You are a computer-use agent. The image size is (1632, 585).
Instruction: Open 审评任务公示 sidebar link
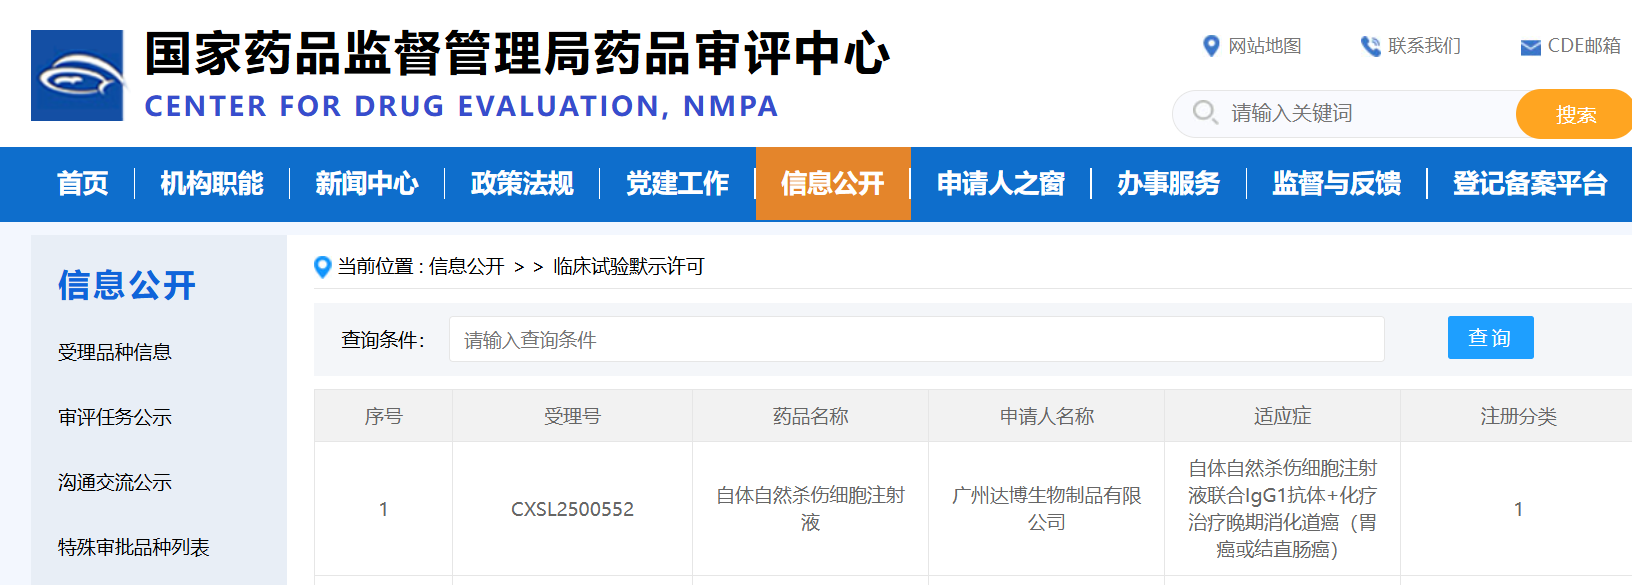click(x=115, y=418)
